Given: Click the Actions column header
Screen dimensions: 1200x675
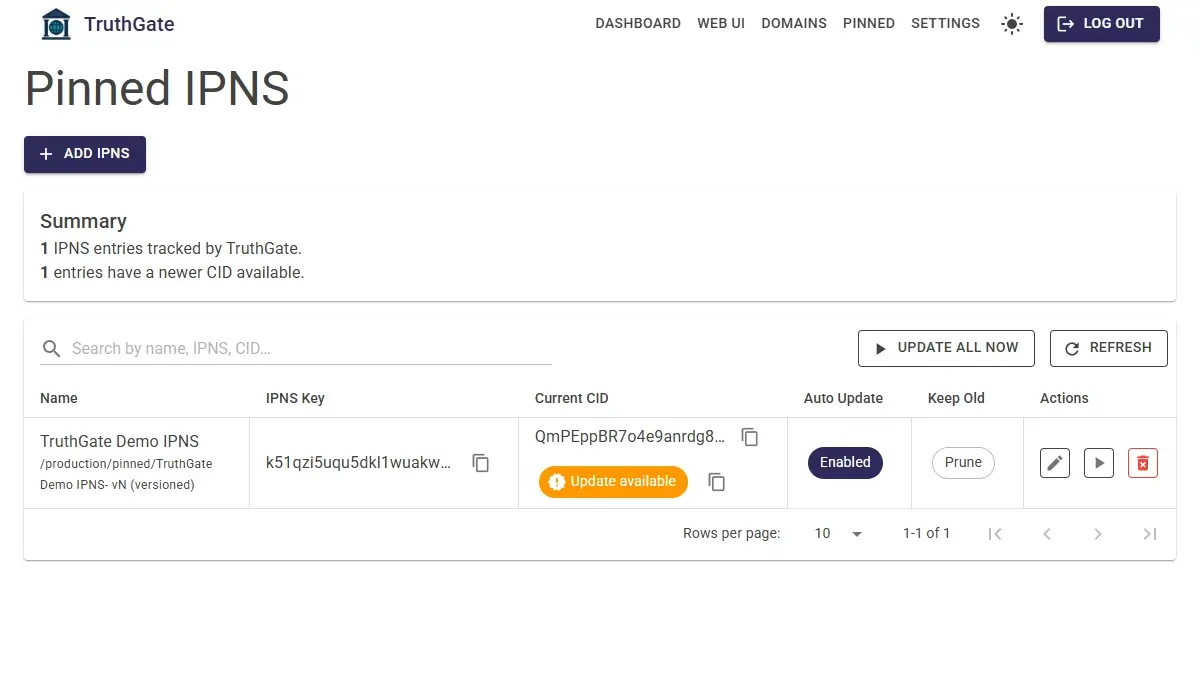Looking at the screenshot, I should (1064, 398).
